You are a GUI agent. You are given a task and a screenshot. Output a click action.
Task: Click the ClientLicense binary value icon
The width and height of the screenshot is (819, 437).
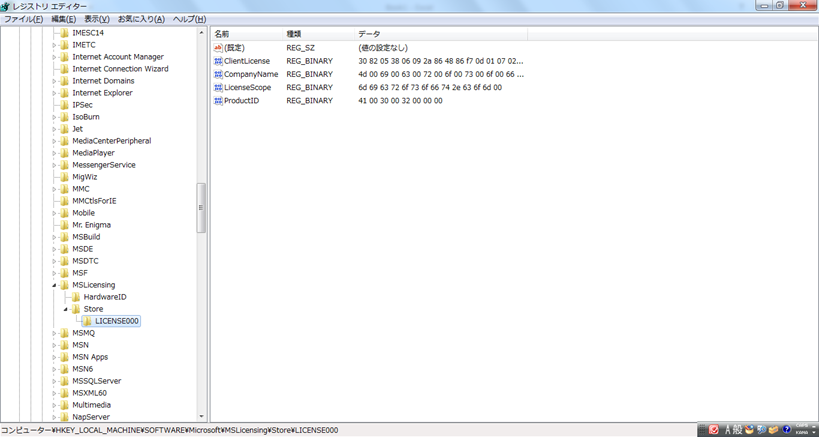point(218,61)
